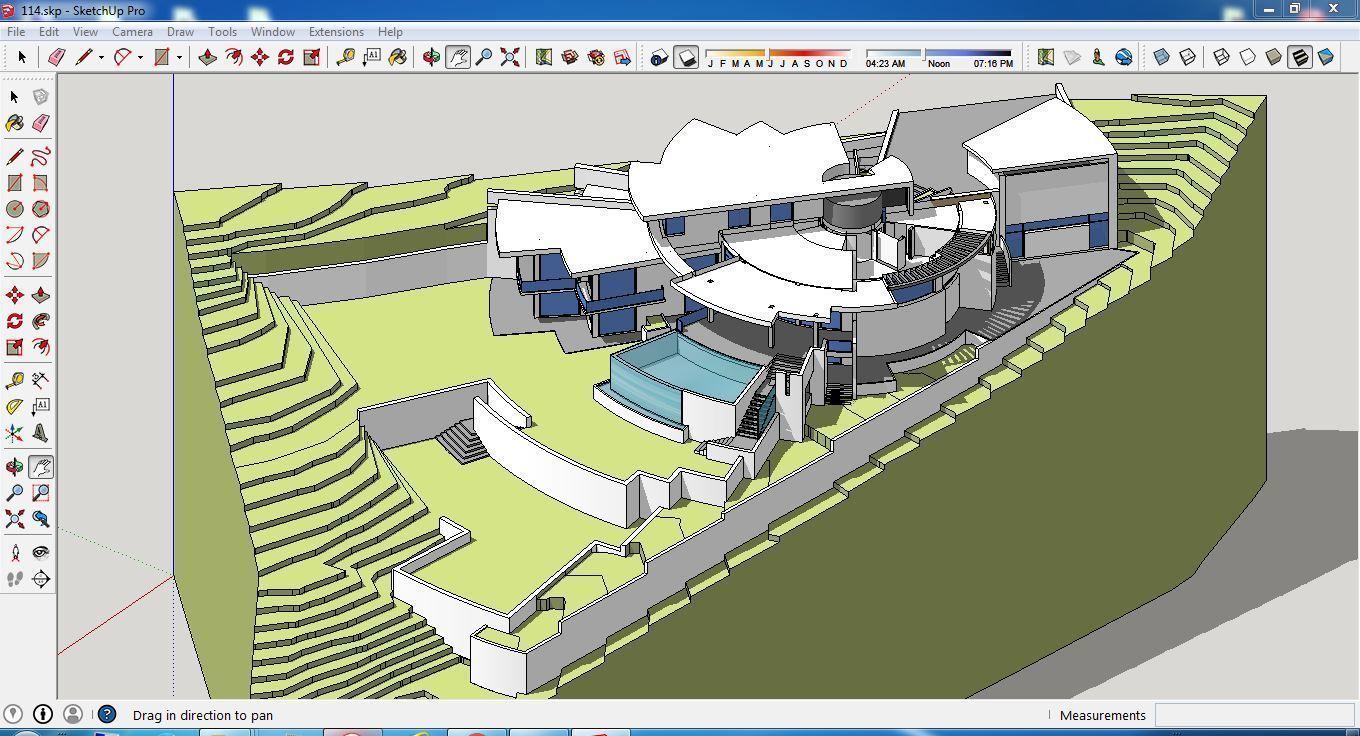Preview model in Google Earth

(x=1124, y=57)
